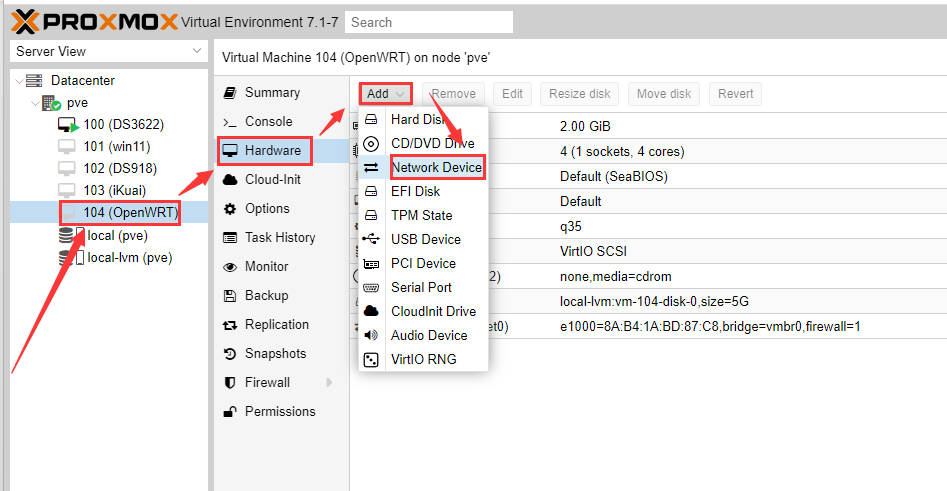This screenshot has width=947, height=491.
Task: Select Network Device from Add menu
Action: click(x=436, y=168)
